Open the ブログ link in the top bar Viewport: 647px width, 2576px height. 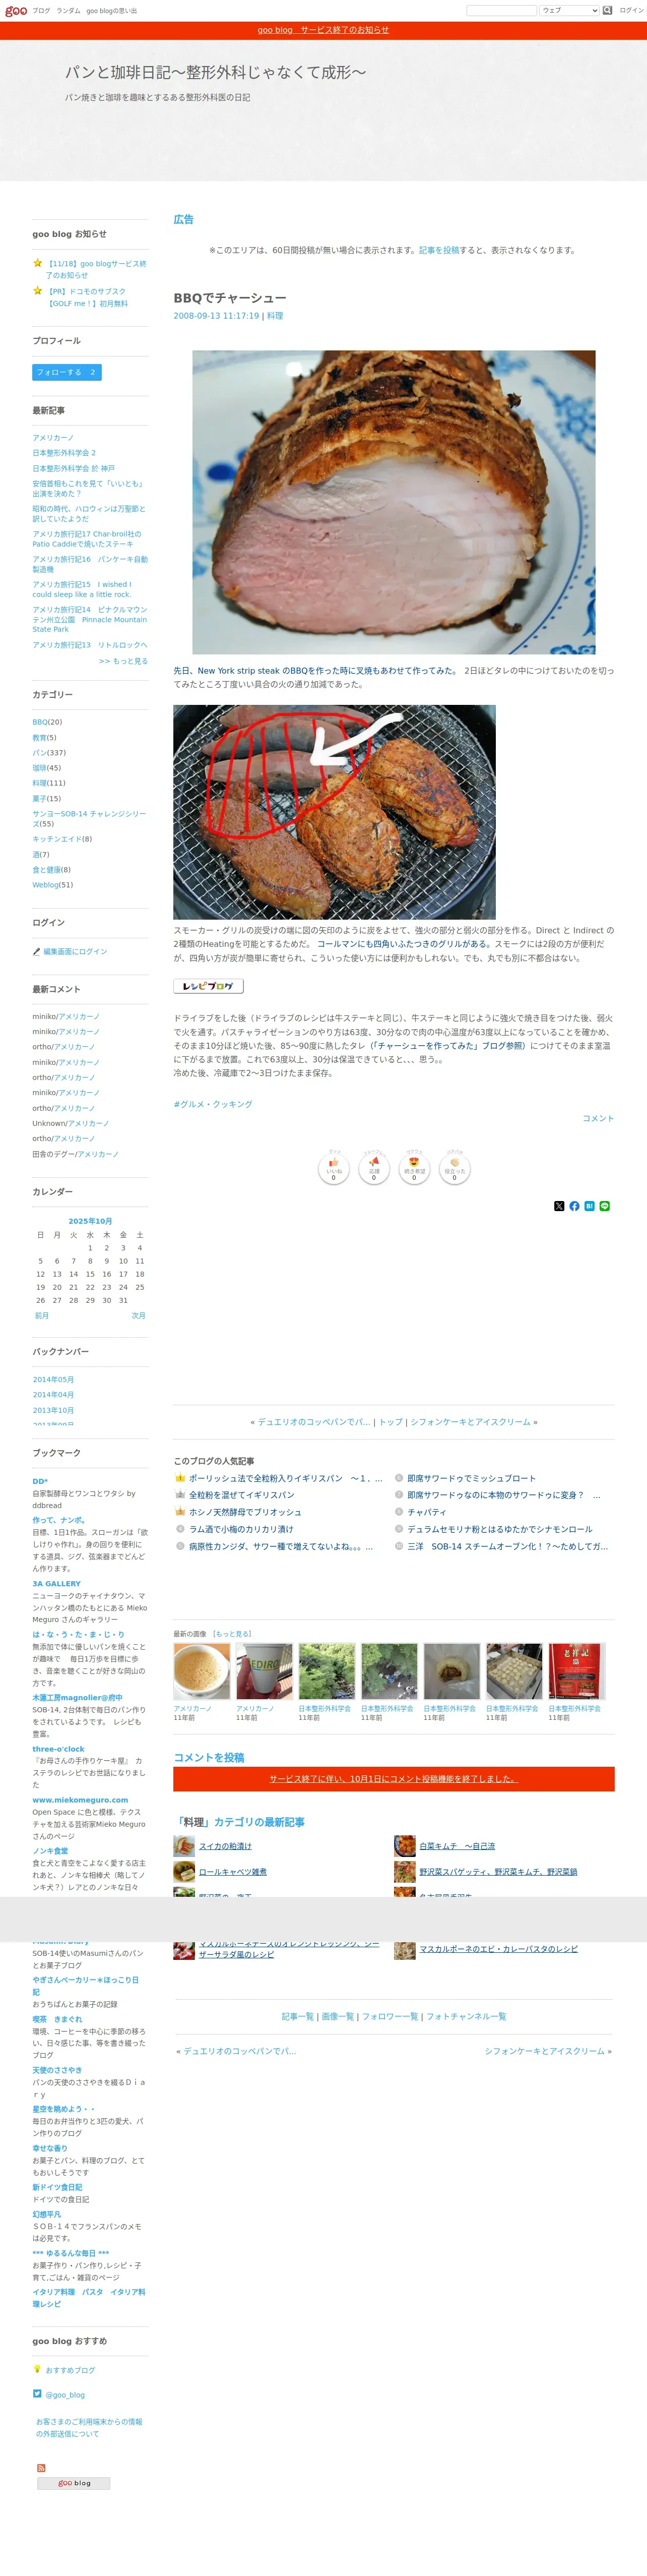click(x=41, y=10)
